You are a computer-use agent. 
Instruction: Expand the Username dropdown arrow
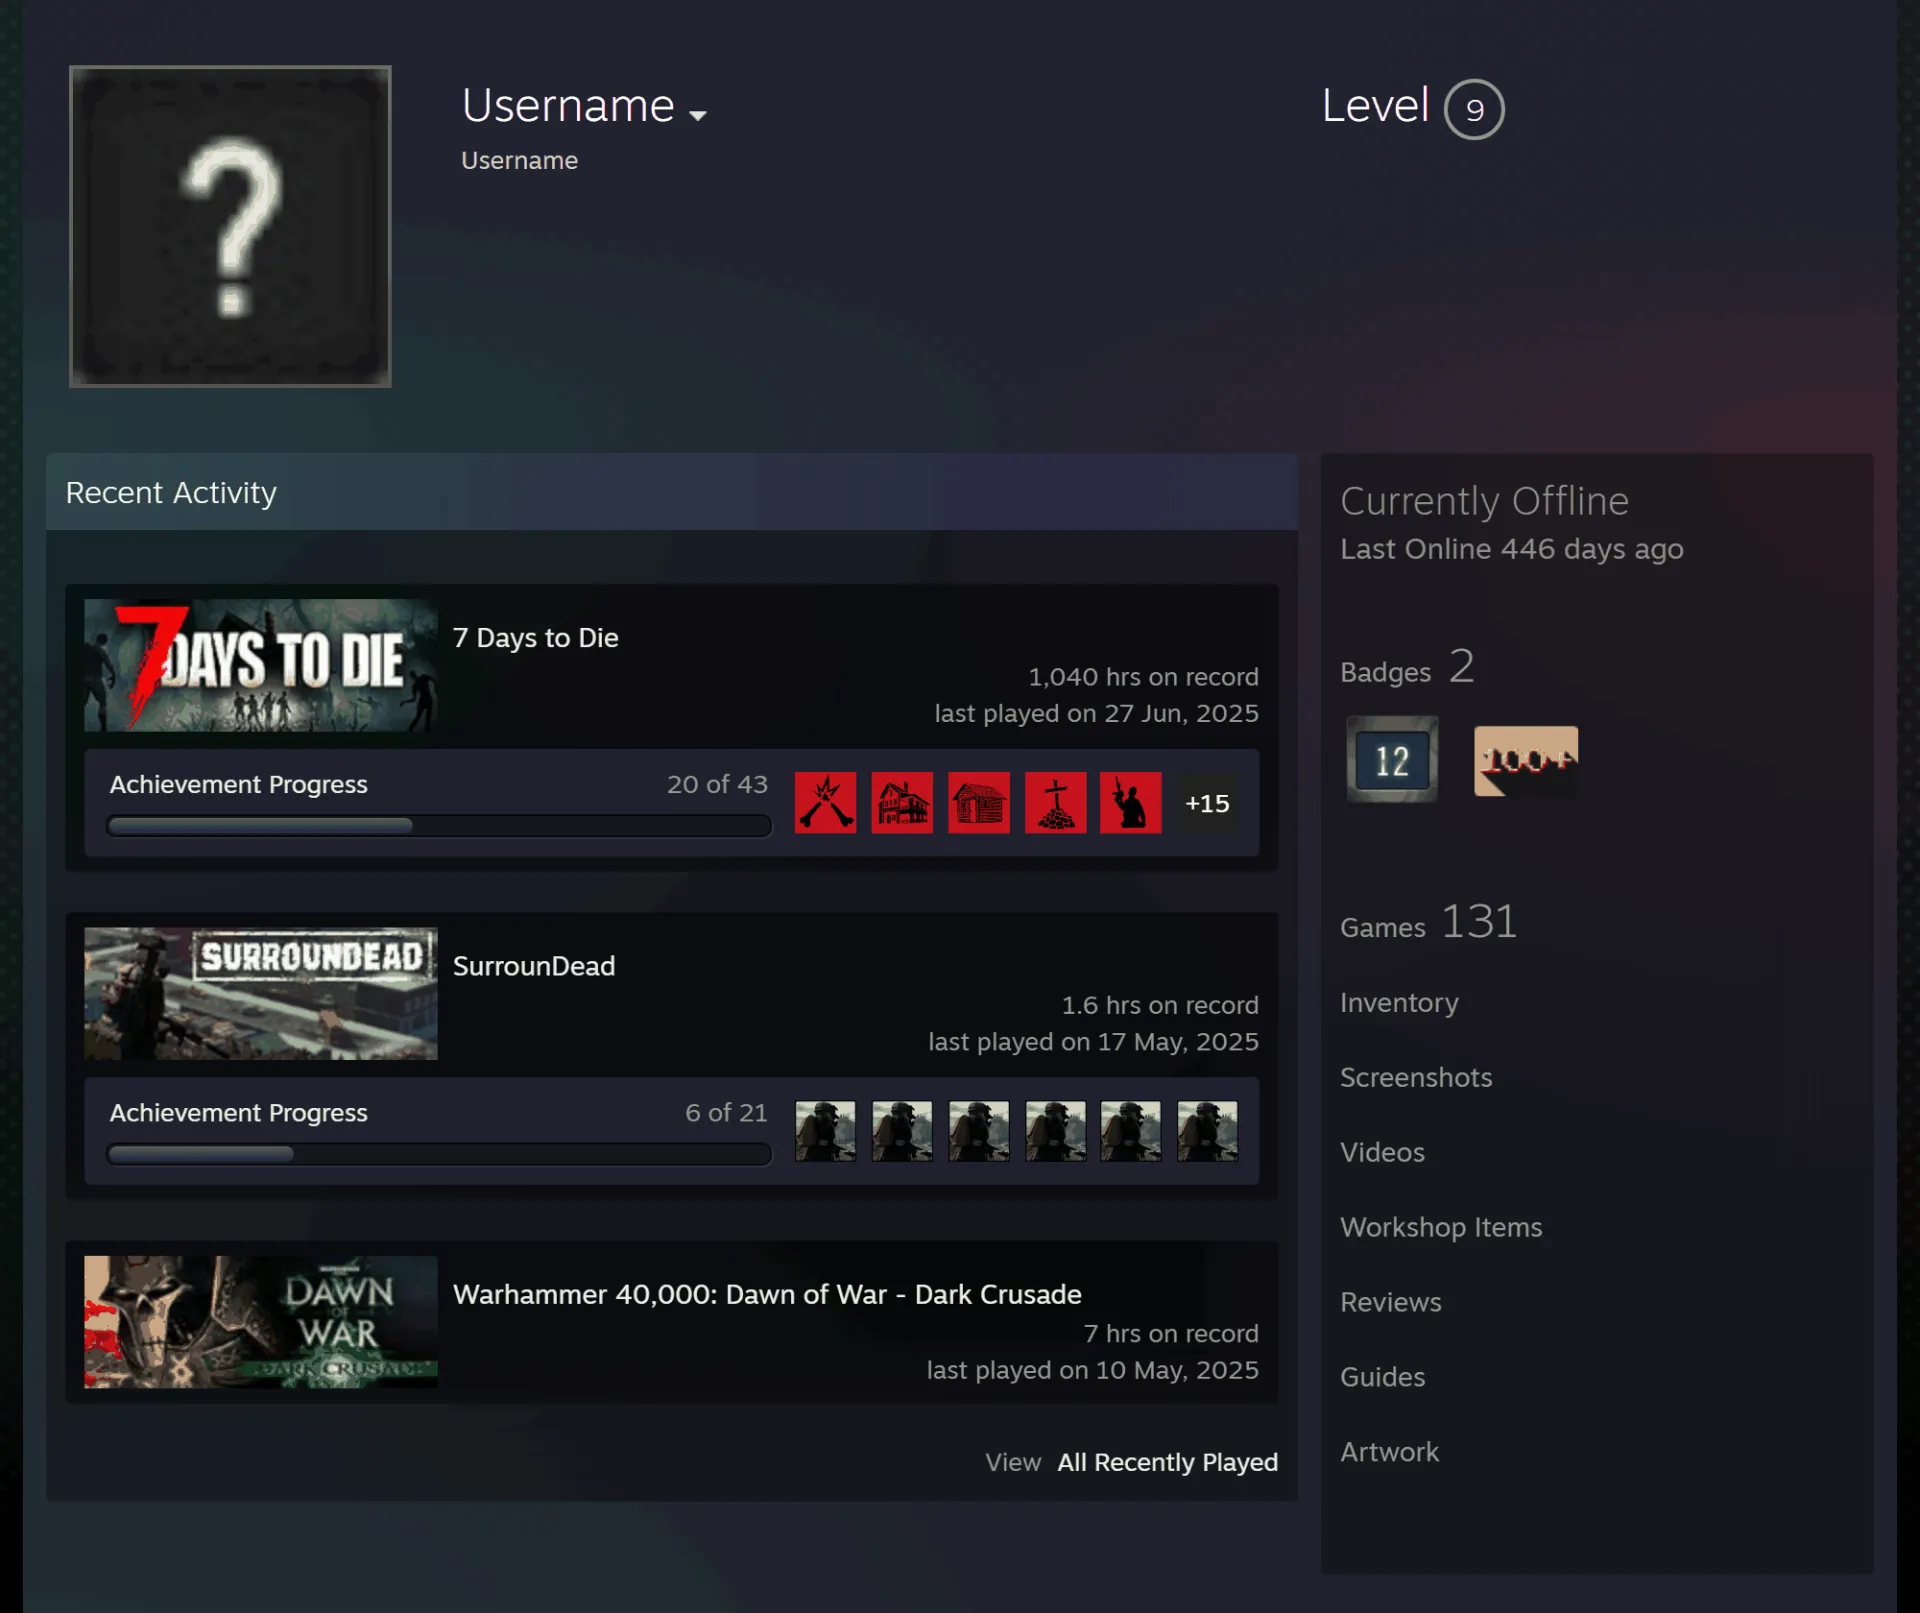coord(698,115)
